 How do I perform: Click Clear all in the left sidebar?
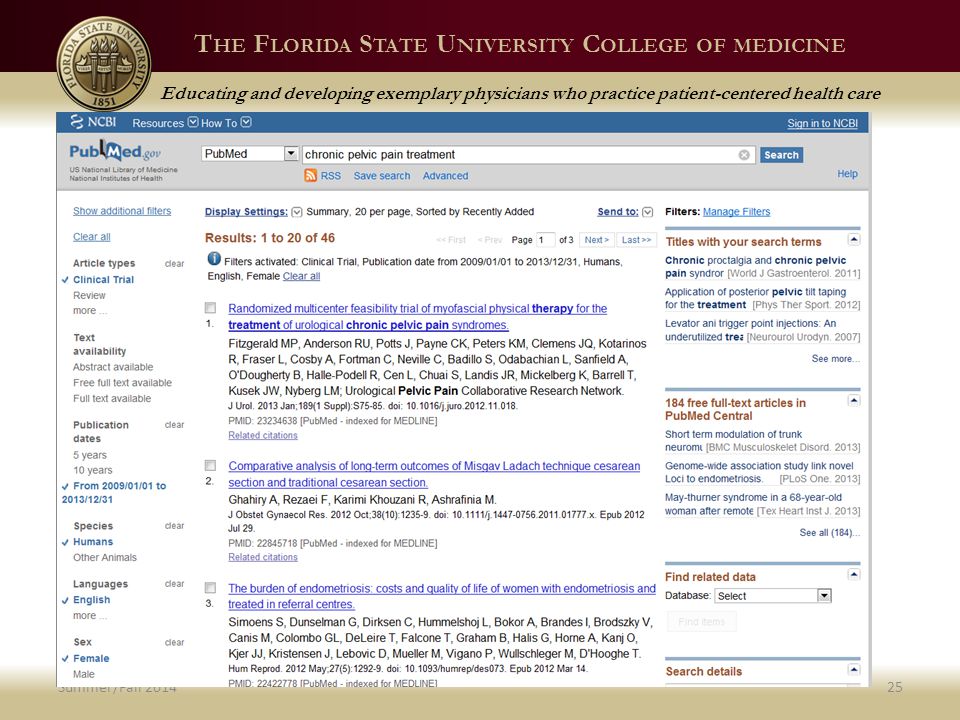coord(91,237)
